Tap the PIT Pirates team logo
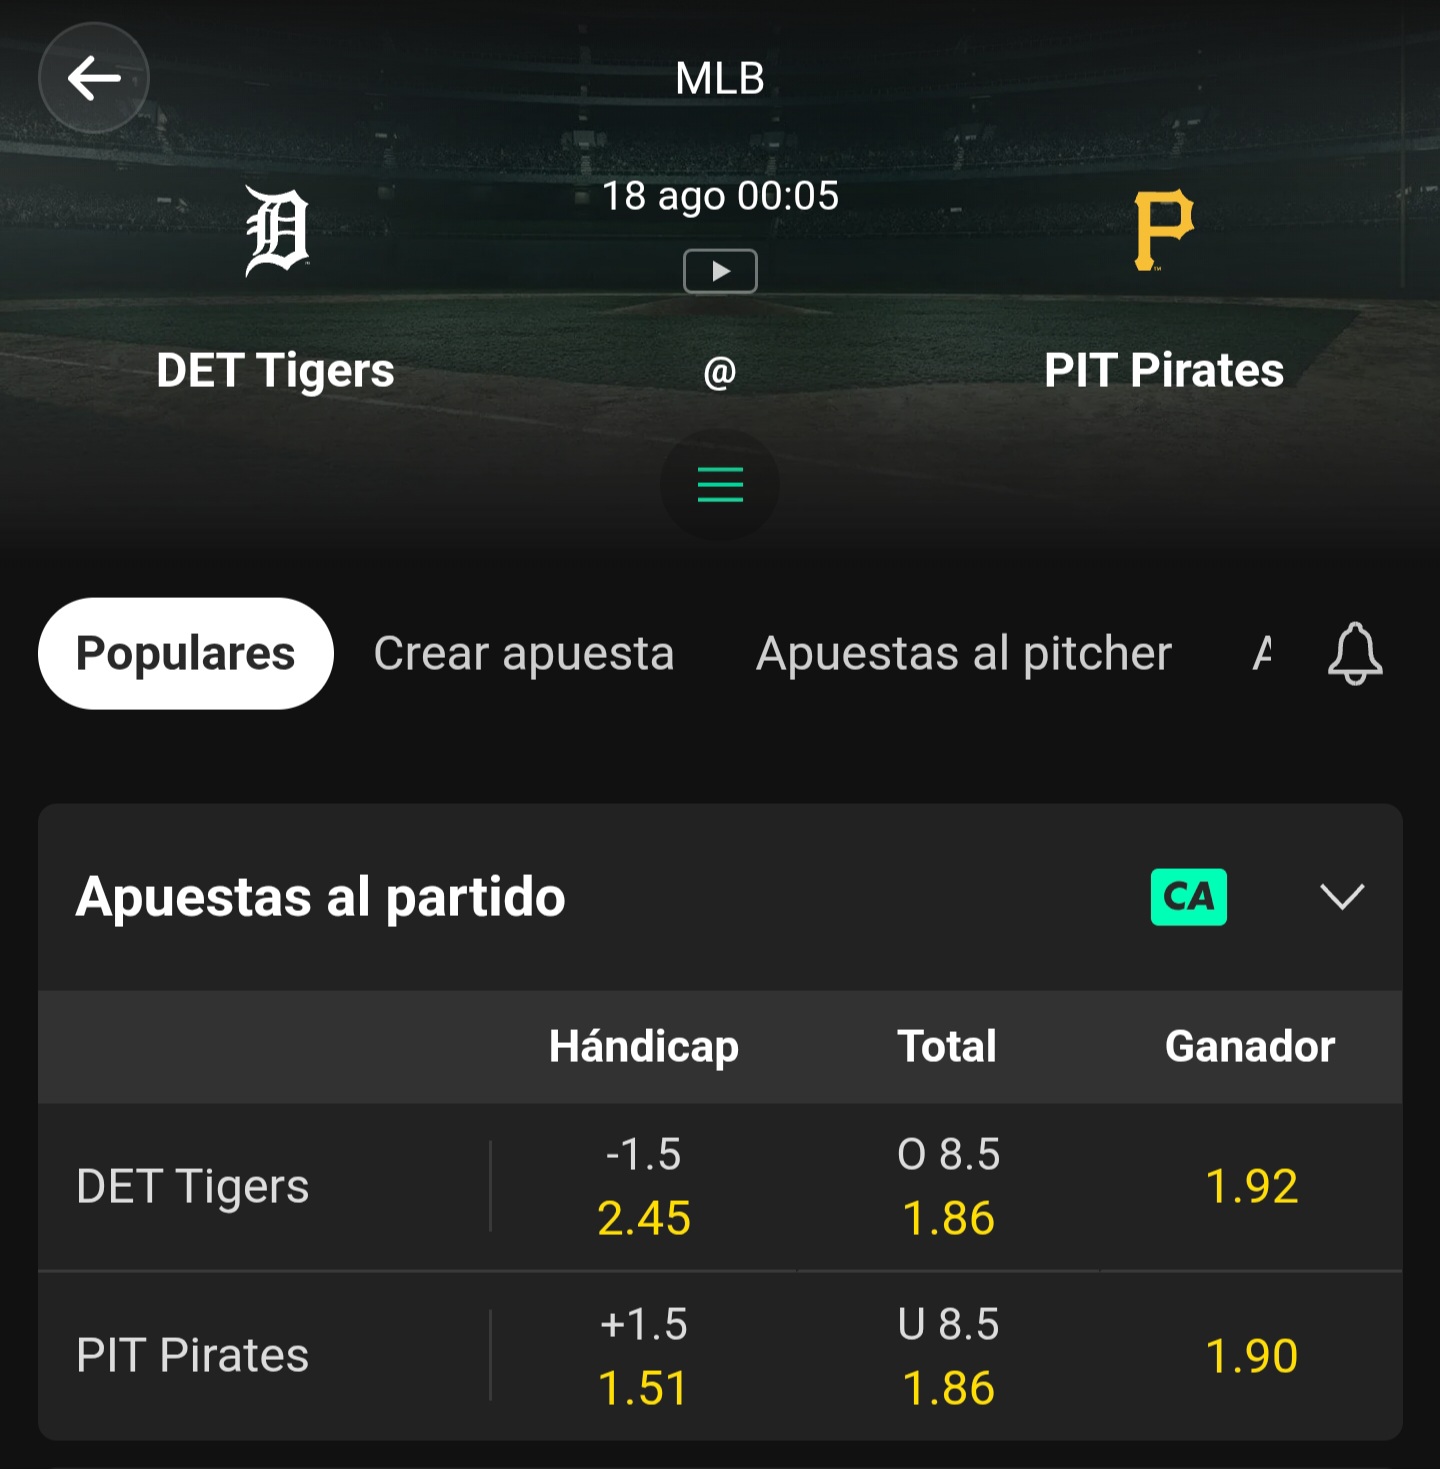 pyautogui.click(x=1163, y=231)
